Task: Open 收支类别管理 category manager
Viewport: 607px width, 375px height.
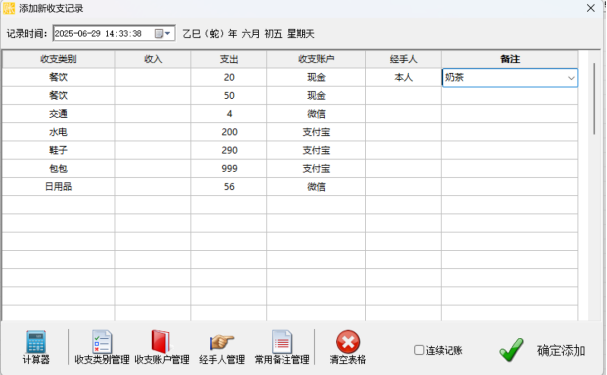Action: (102, 347)
